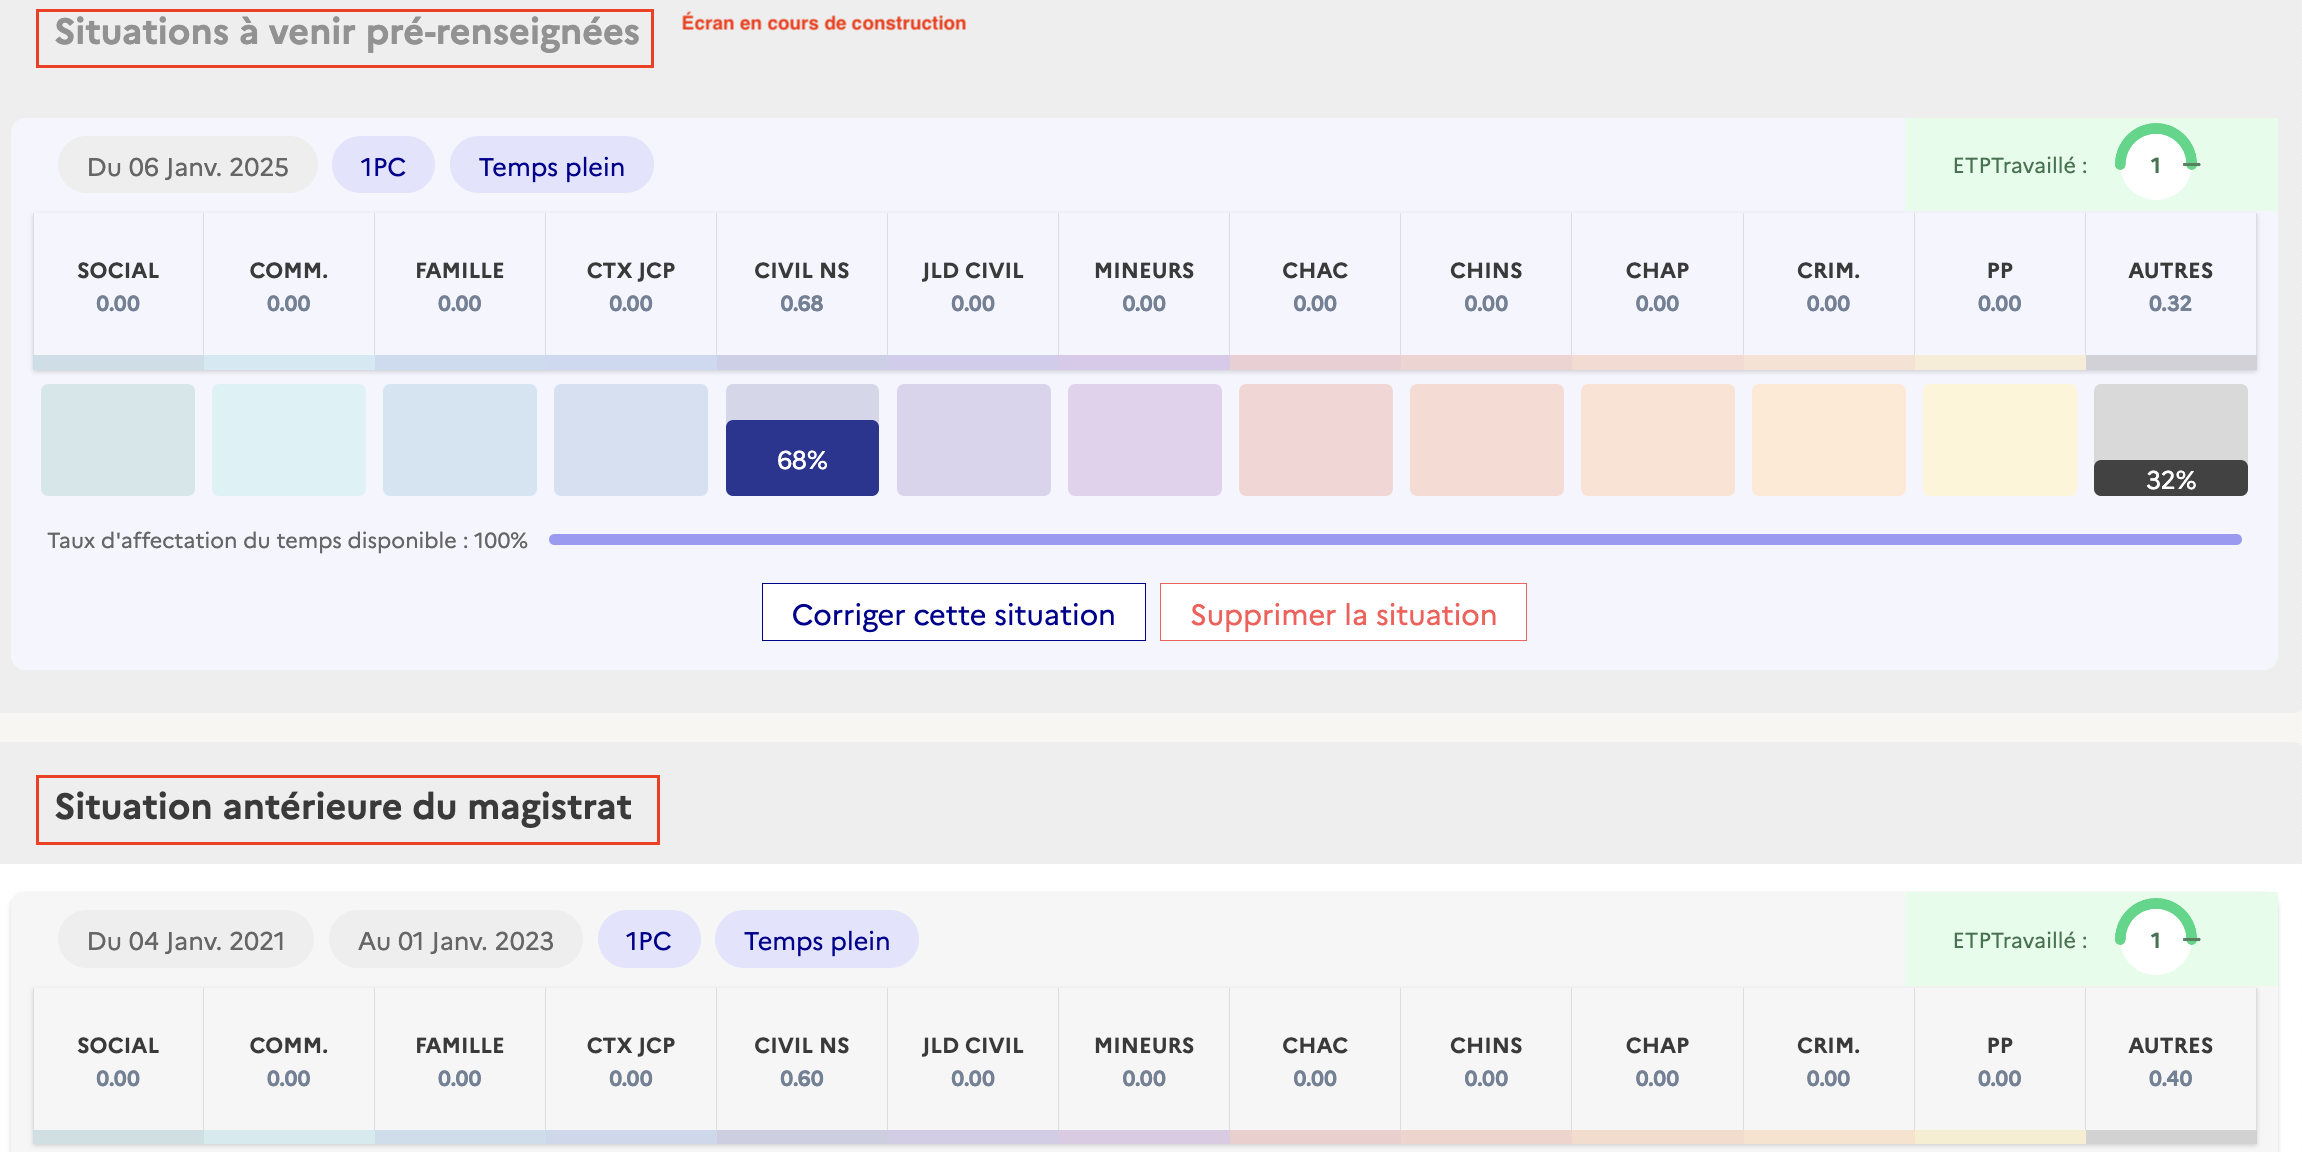Viewport: 2302px width, 1152px height.
Task: Click the AUTRES 0.32 column cell
Action: [2170, 286]
